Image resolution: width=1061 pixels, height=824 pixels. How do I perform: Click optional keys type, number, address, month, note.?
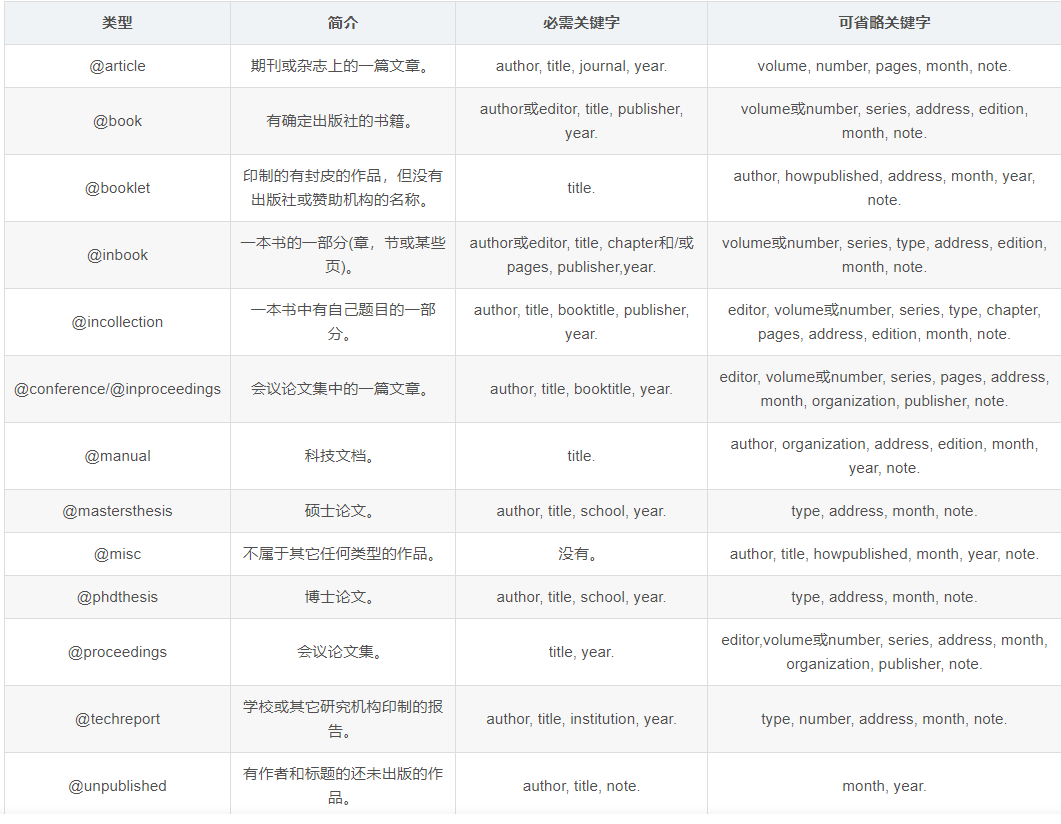(x=884, y=719)
